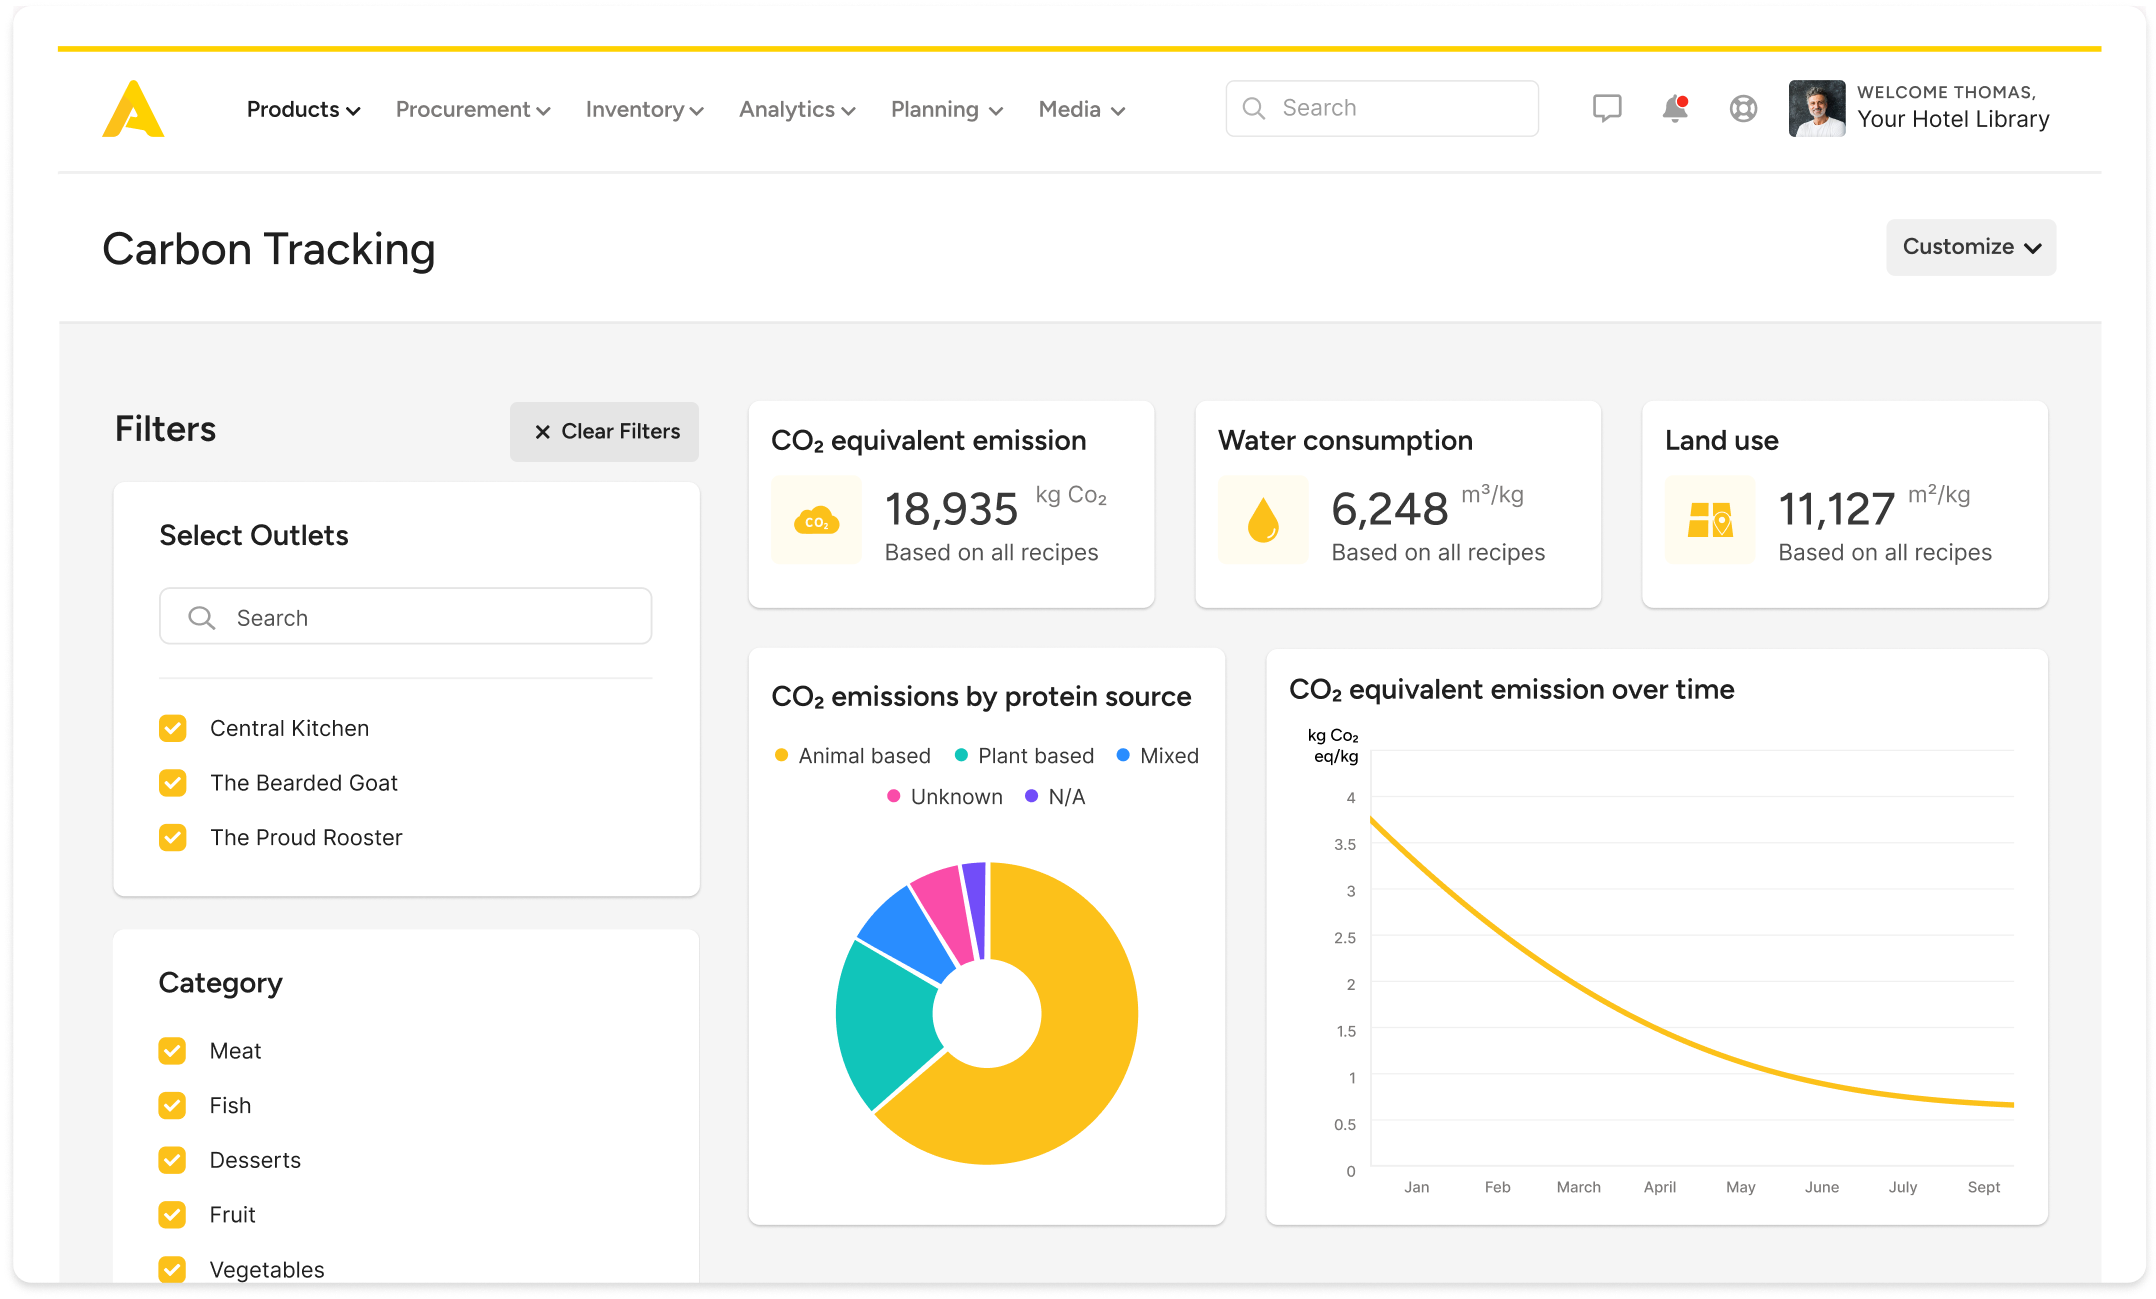2156x1299 pixels.
Task: Click the X icon on Clear Filters
Action: 543,432
